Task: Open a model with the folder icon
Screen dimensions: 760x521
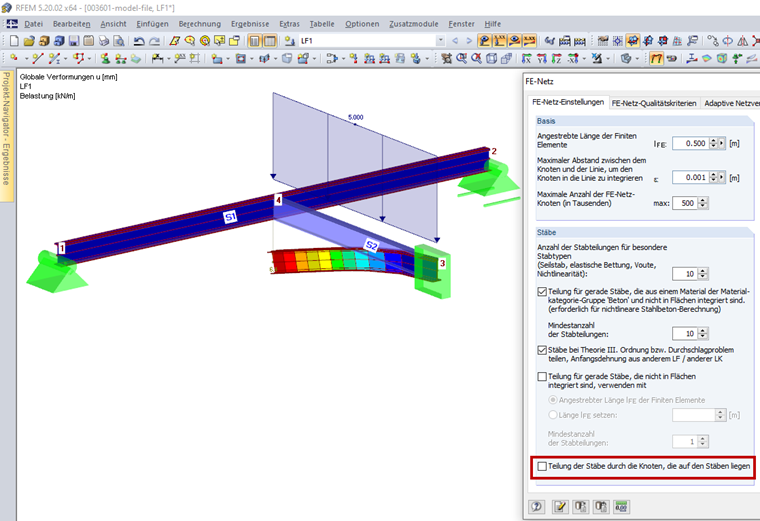Action: pyautogui.click(x=29, y=41)
